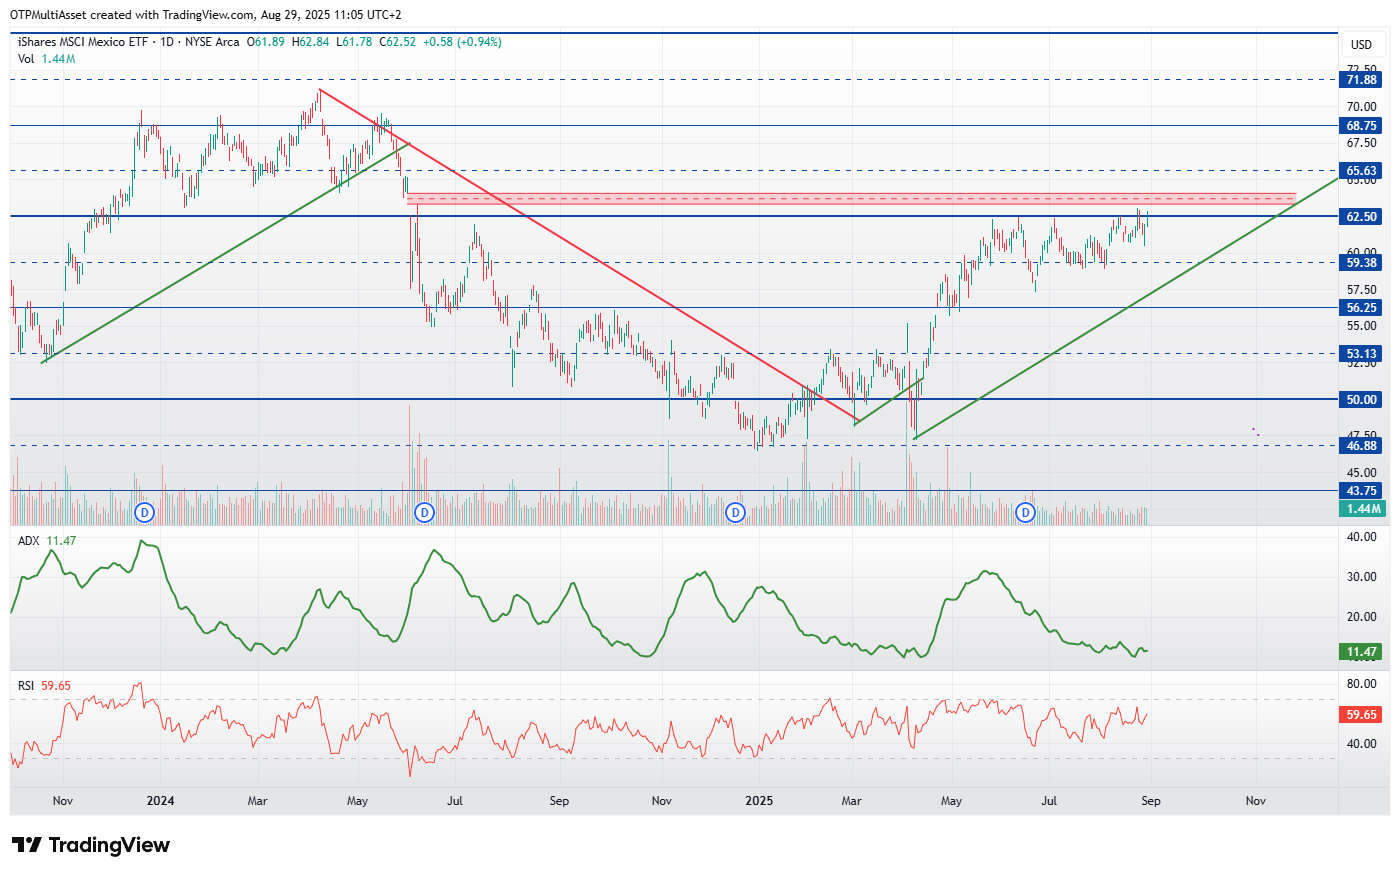Click the first dividend D marker near December 2023
This screenshot has height=875, width=1400.
(145, 513)
